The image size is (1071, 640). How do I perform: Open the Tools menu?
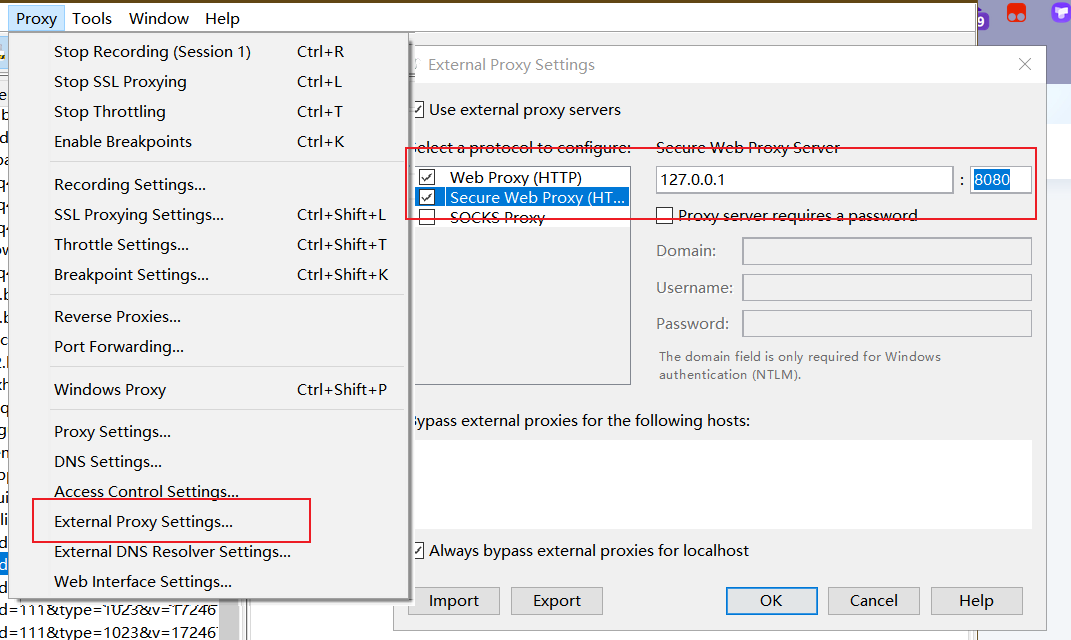92,18
